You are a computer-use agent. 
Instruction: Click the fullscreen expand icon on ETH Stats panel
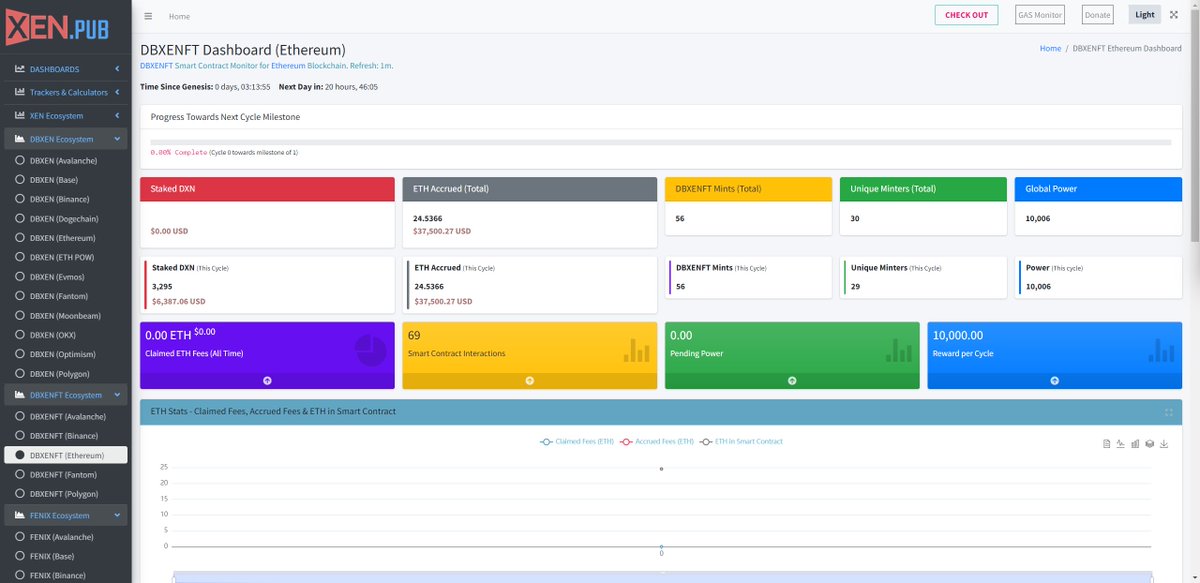tap(1168, 411)
